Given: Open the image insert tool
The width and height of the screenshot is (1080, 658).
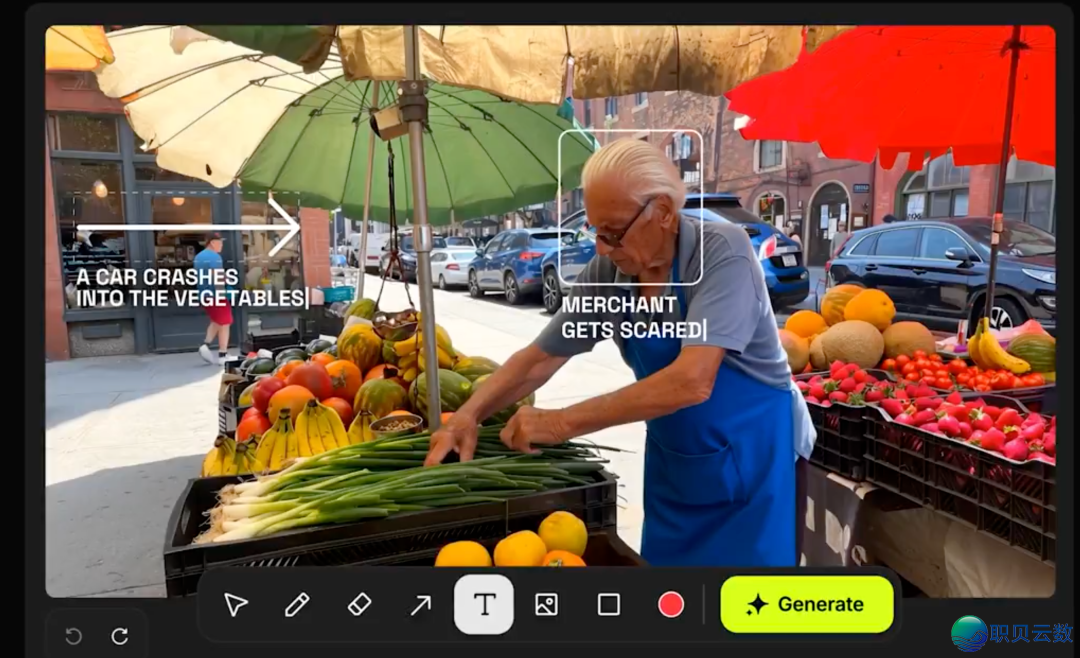Looking at the screenshot, I should pyautogui.click(x=546, y=605).
